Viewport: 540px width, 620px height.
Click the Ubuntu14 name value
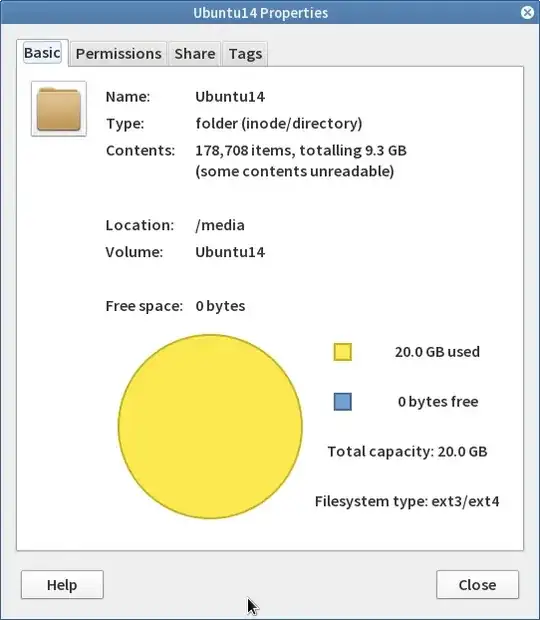tap(230, 97)
